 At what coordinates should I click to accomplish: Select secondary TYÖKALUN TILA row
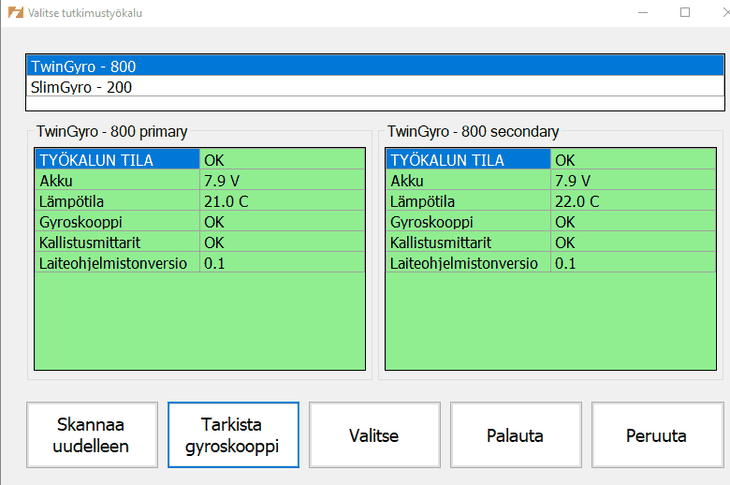tap(551, 160)
